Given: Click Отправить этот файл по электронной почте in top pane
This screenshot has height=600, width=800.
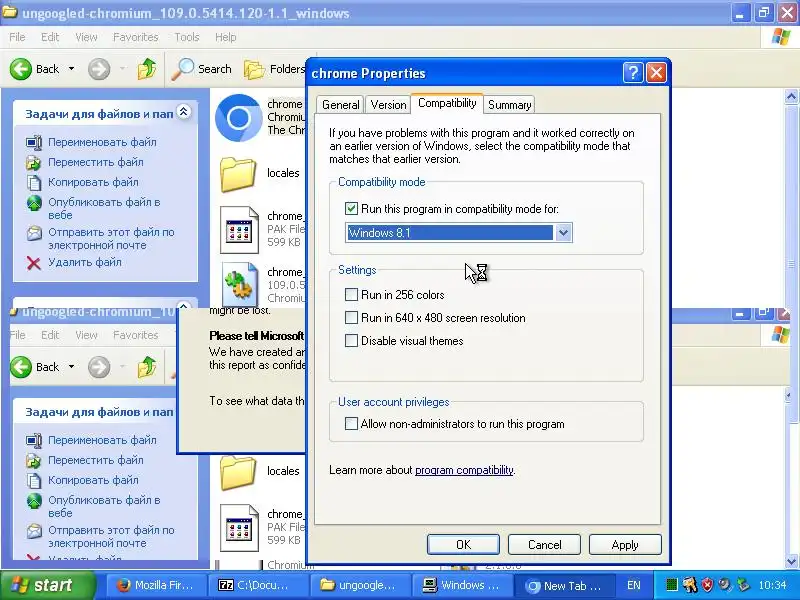Looking at the screenshot, I should pyautogui.click(x=111, y=238).
